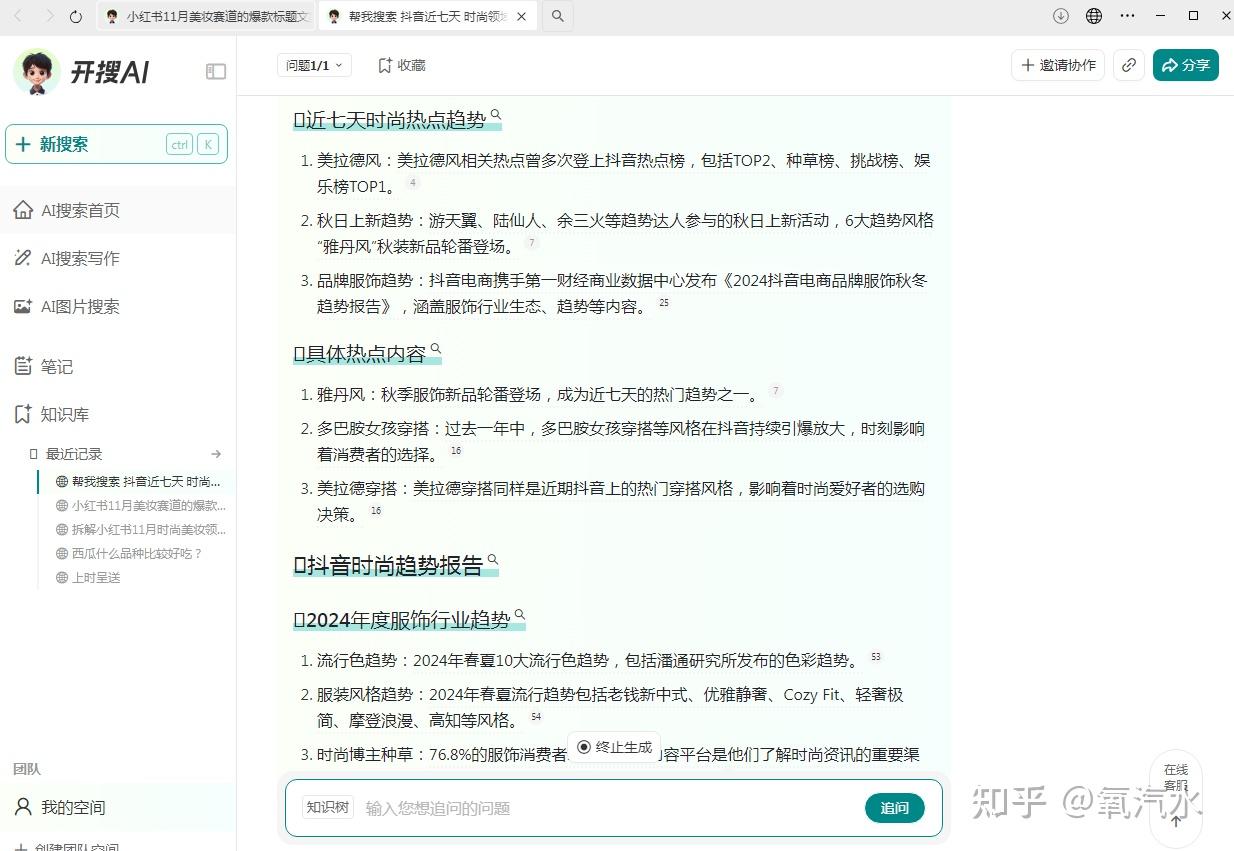Open the 问题1/1 dropdown
Screen dimensions: 1234x851
(313, 64)
